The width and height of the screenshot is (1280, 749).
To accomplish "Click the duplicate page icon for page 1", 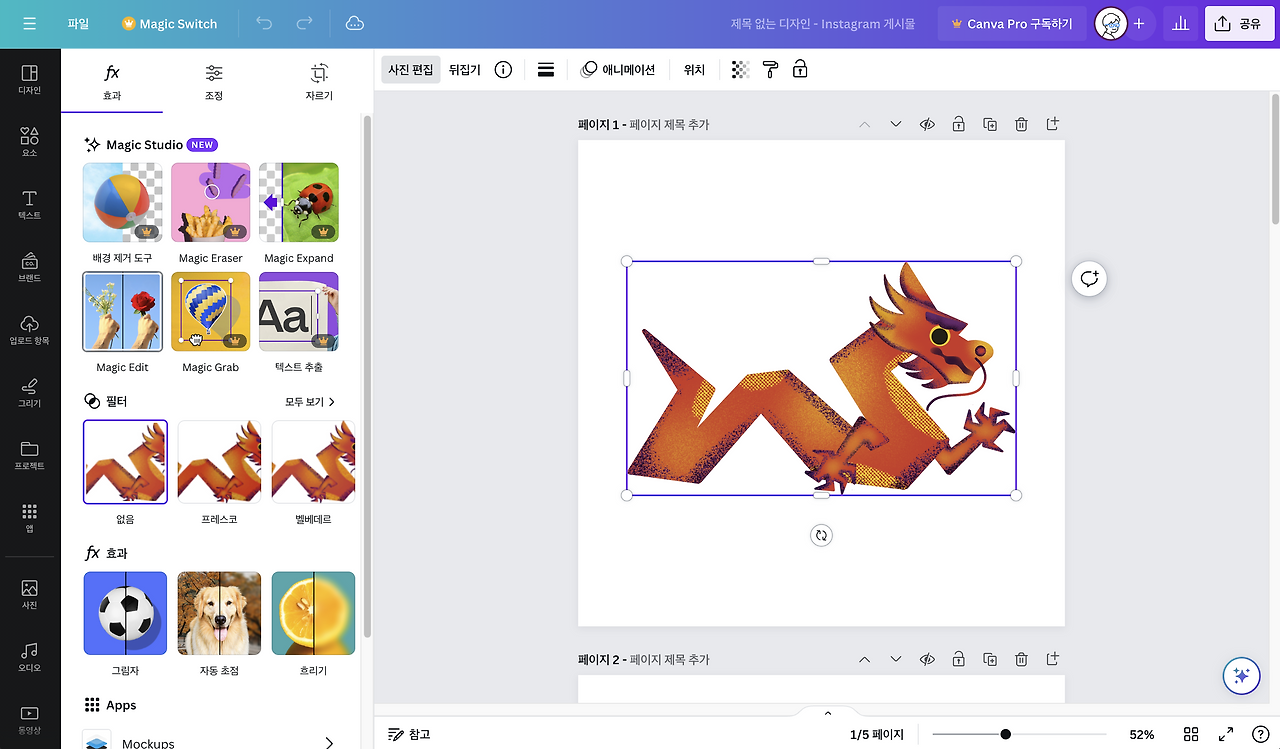I will [x=990, y=124].
